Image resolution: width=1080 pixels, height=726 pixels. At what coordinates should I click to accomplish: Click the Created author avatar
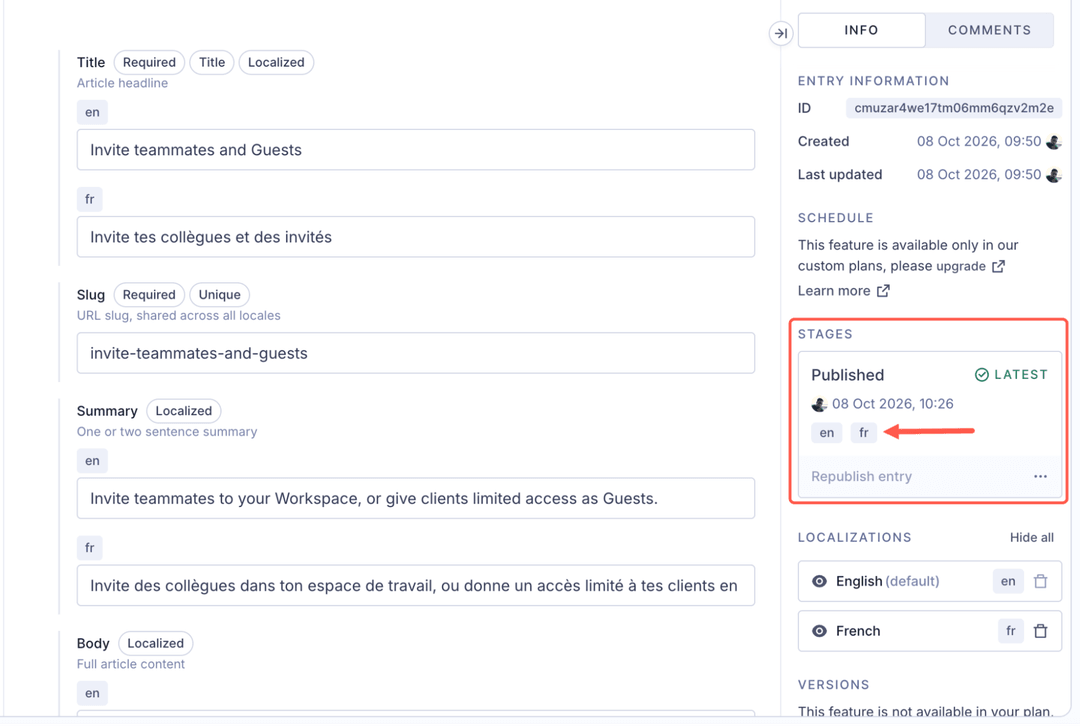point(1053,142)
